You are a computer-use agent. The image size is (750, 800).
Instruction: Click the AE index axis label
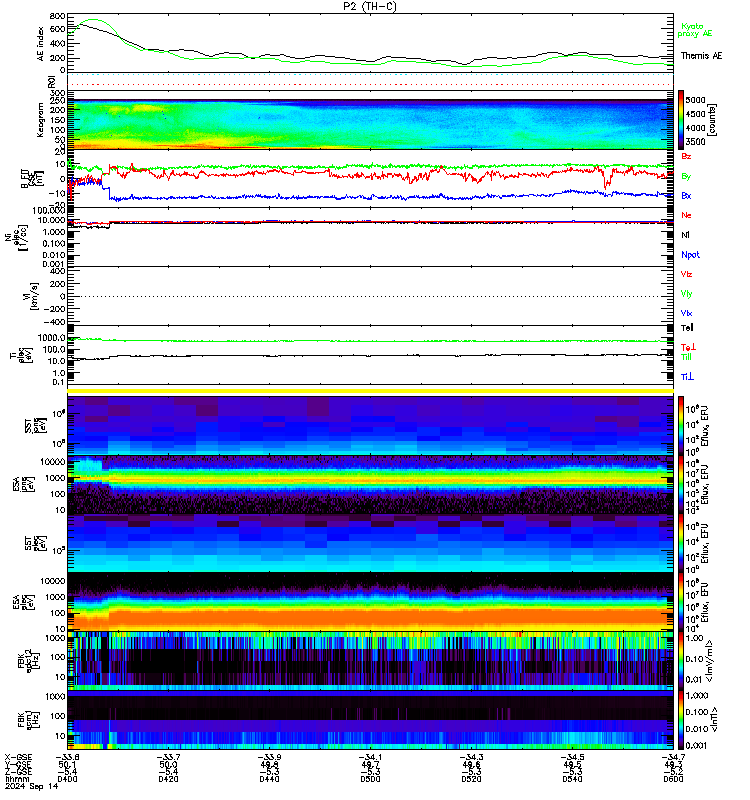[41, 44]
